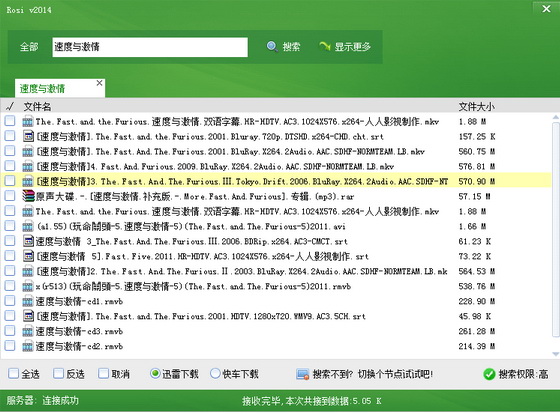Click video icon of the 576.81 M row
Viewport: 560px width, 414px height.
pyautogui.click(x=28, y=166)
